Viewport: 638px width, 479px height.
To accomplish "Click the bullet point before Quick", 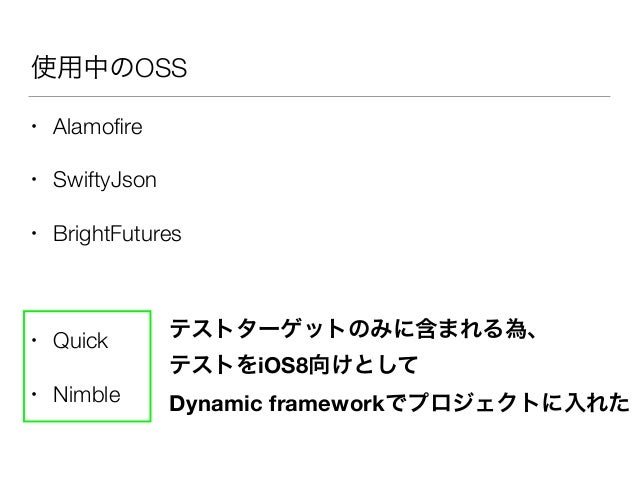I will tap(34, 340).
